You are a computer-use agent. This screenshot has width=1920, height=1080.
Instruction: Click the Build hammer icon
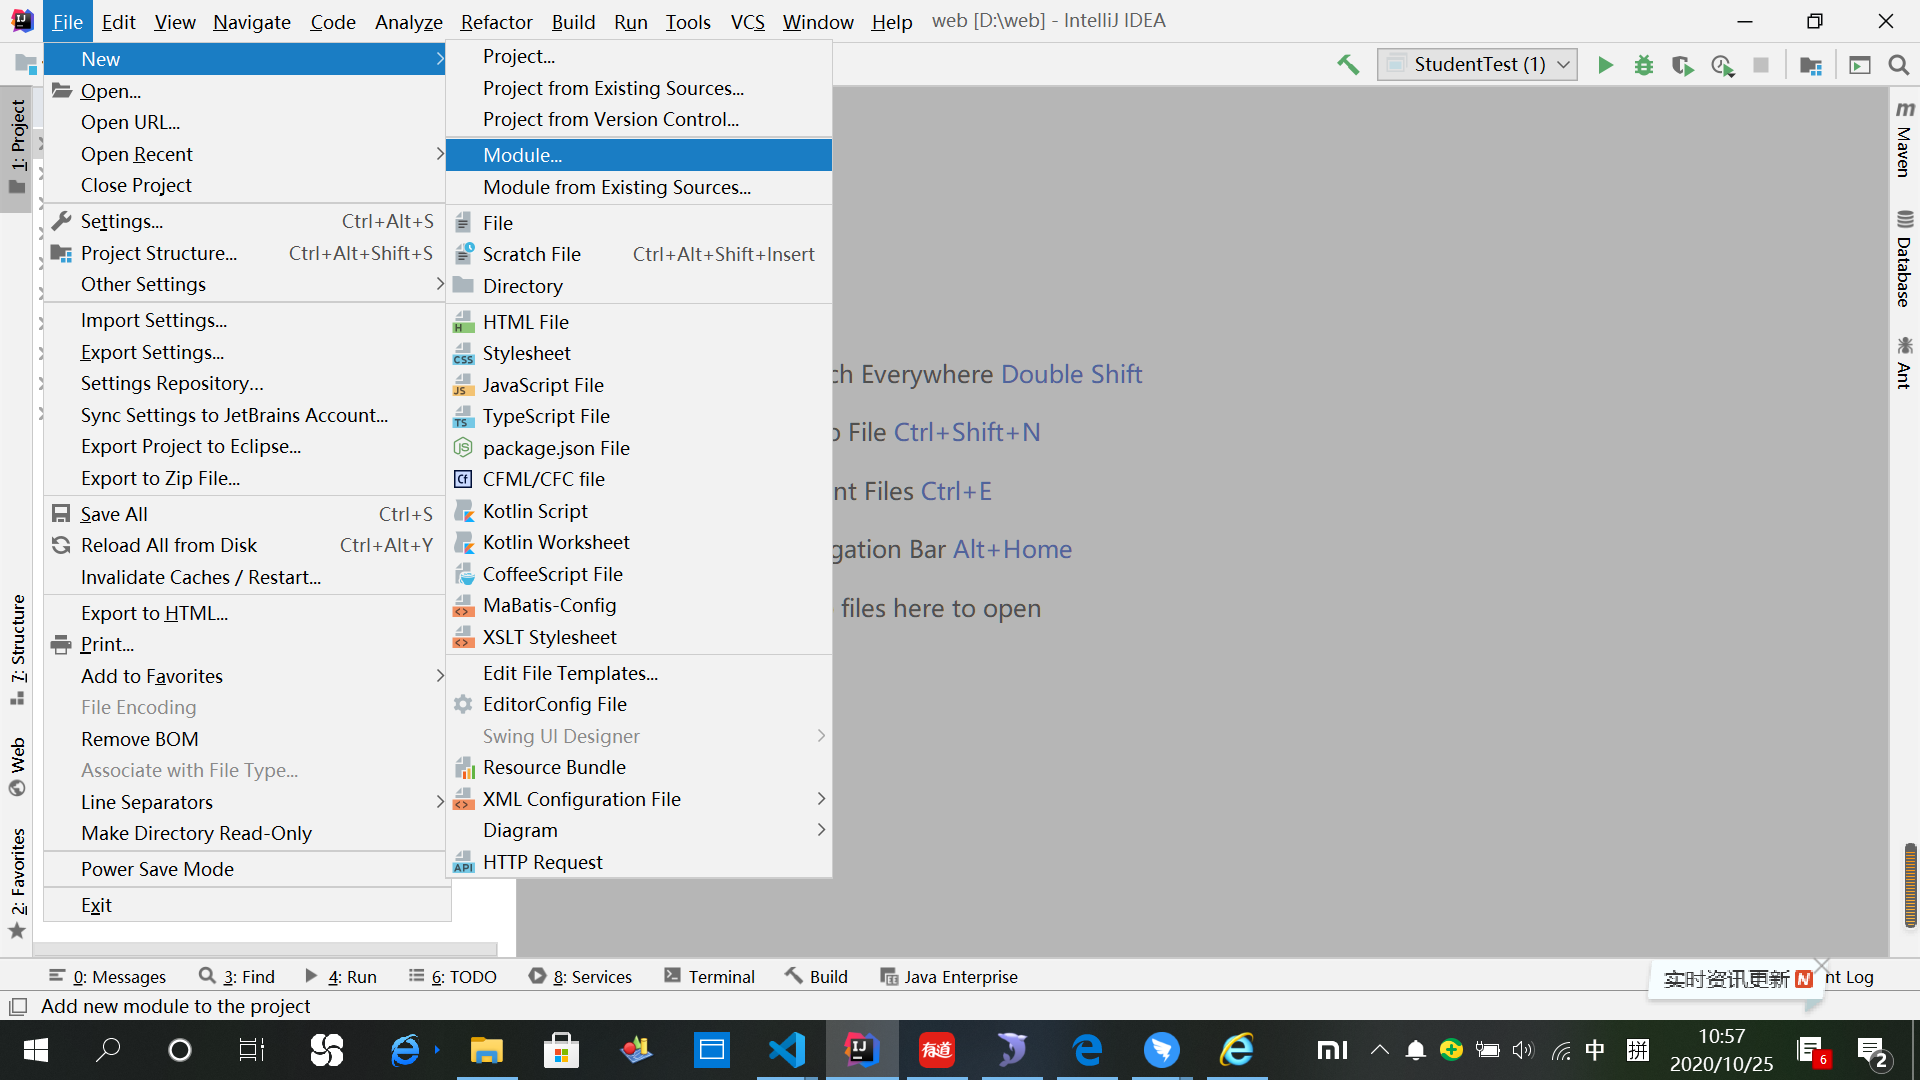tap(1348, 65)
